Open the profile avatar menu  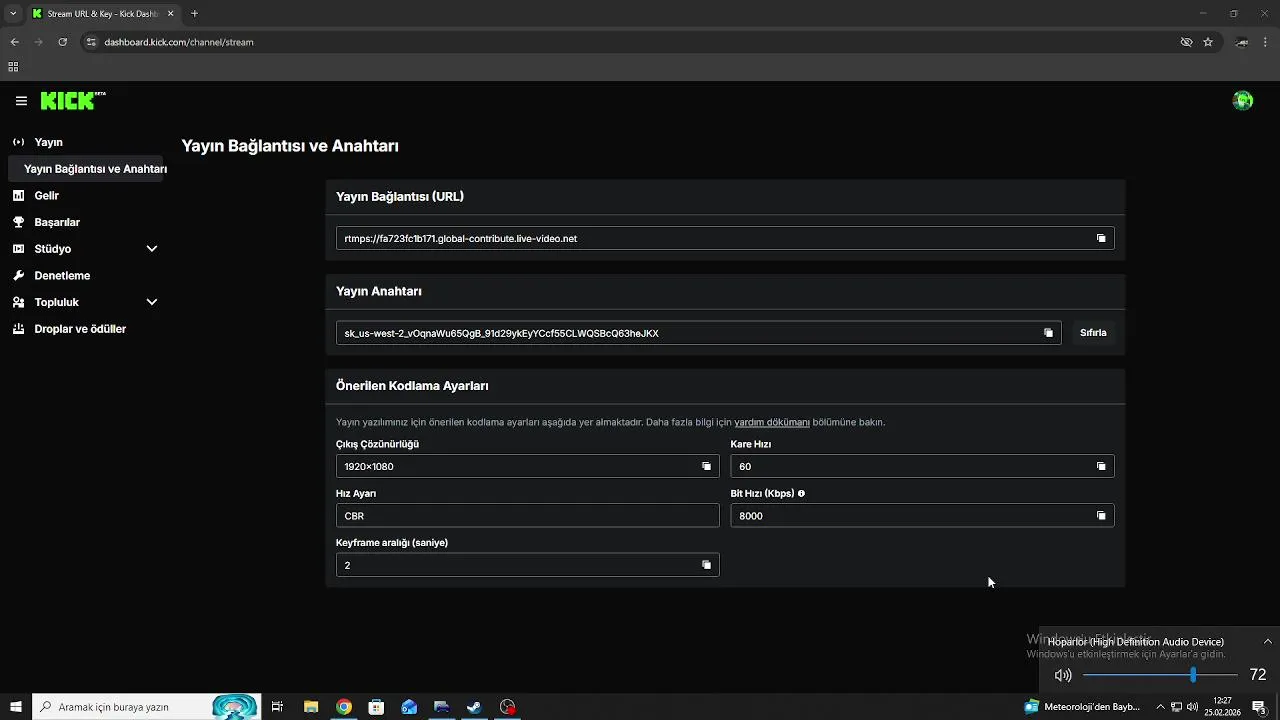[x=1243, y=100]
